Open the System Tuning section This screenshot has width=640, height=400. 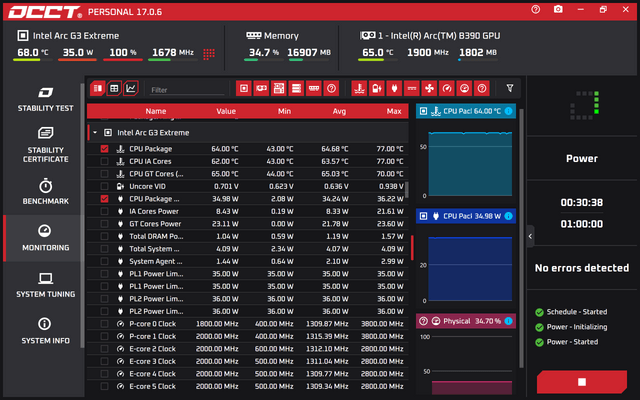(45, 285)
